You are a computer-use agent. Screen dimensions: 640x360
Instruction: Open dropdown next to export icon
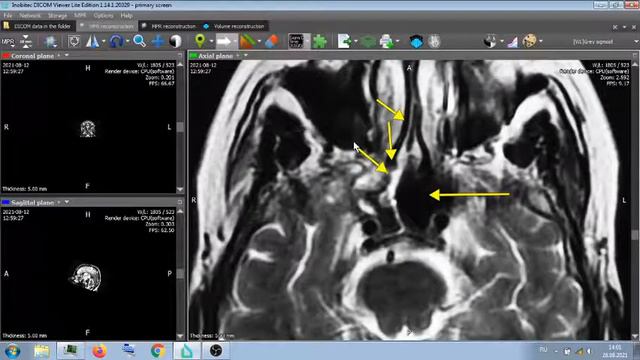pyautogui.click(x=356, y=41)
